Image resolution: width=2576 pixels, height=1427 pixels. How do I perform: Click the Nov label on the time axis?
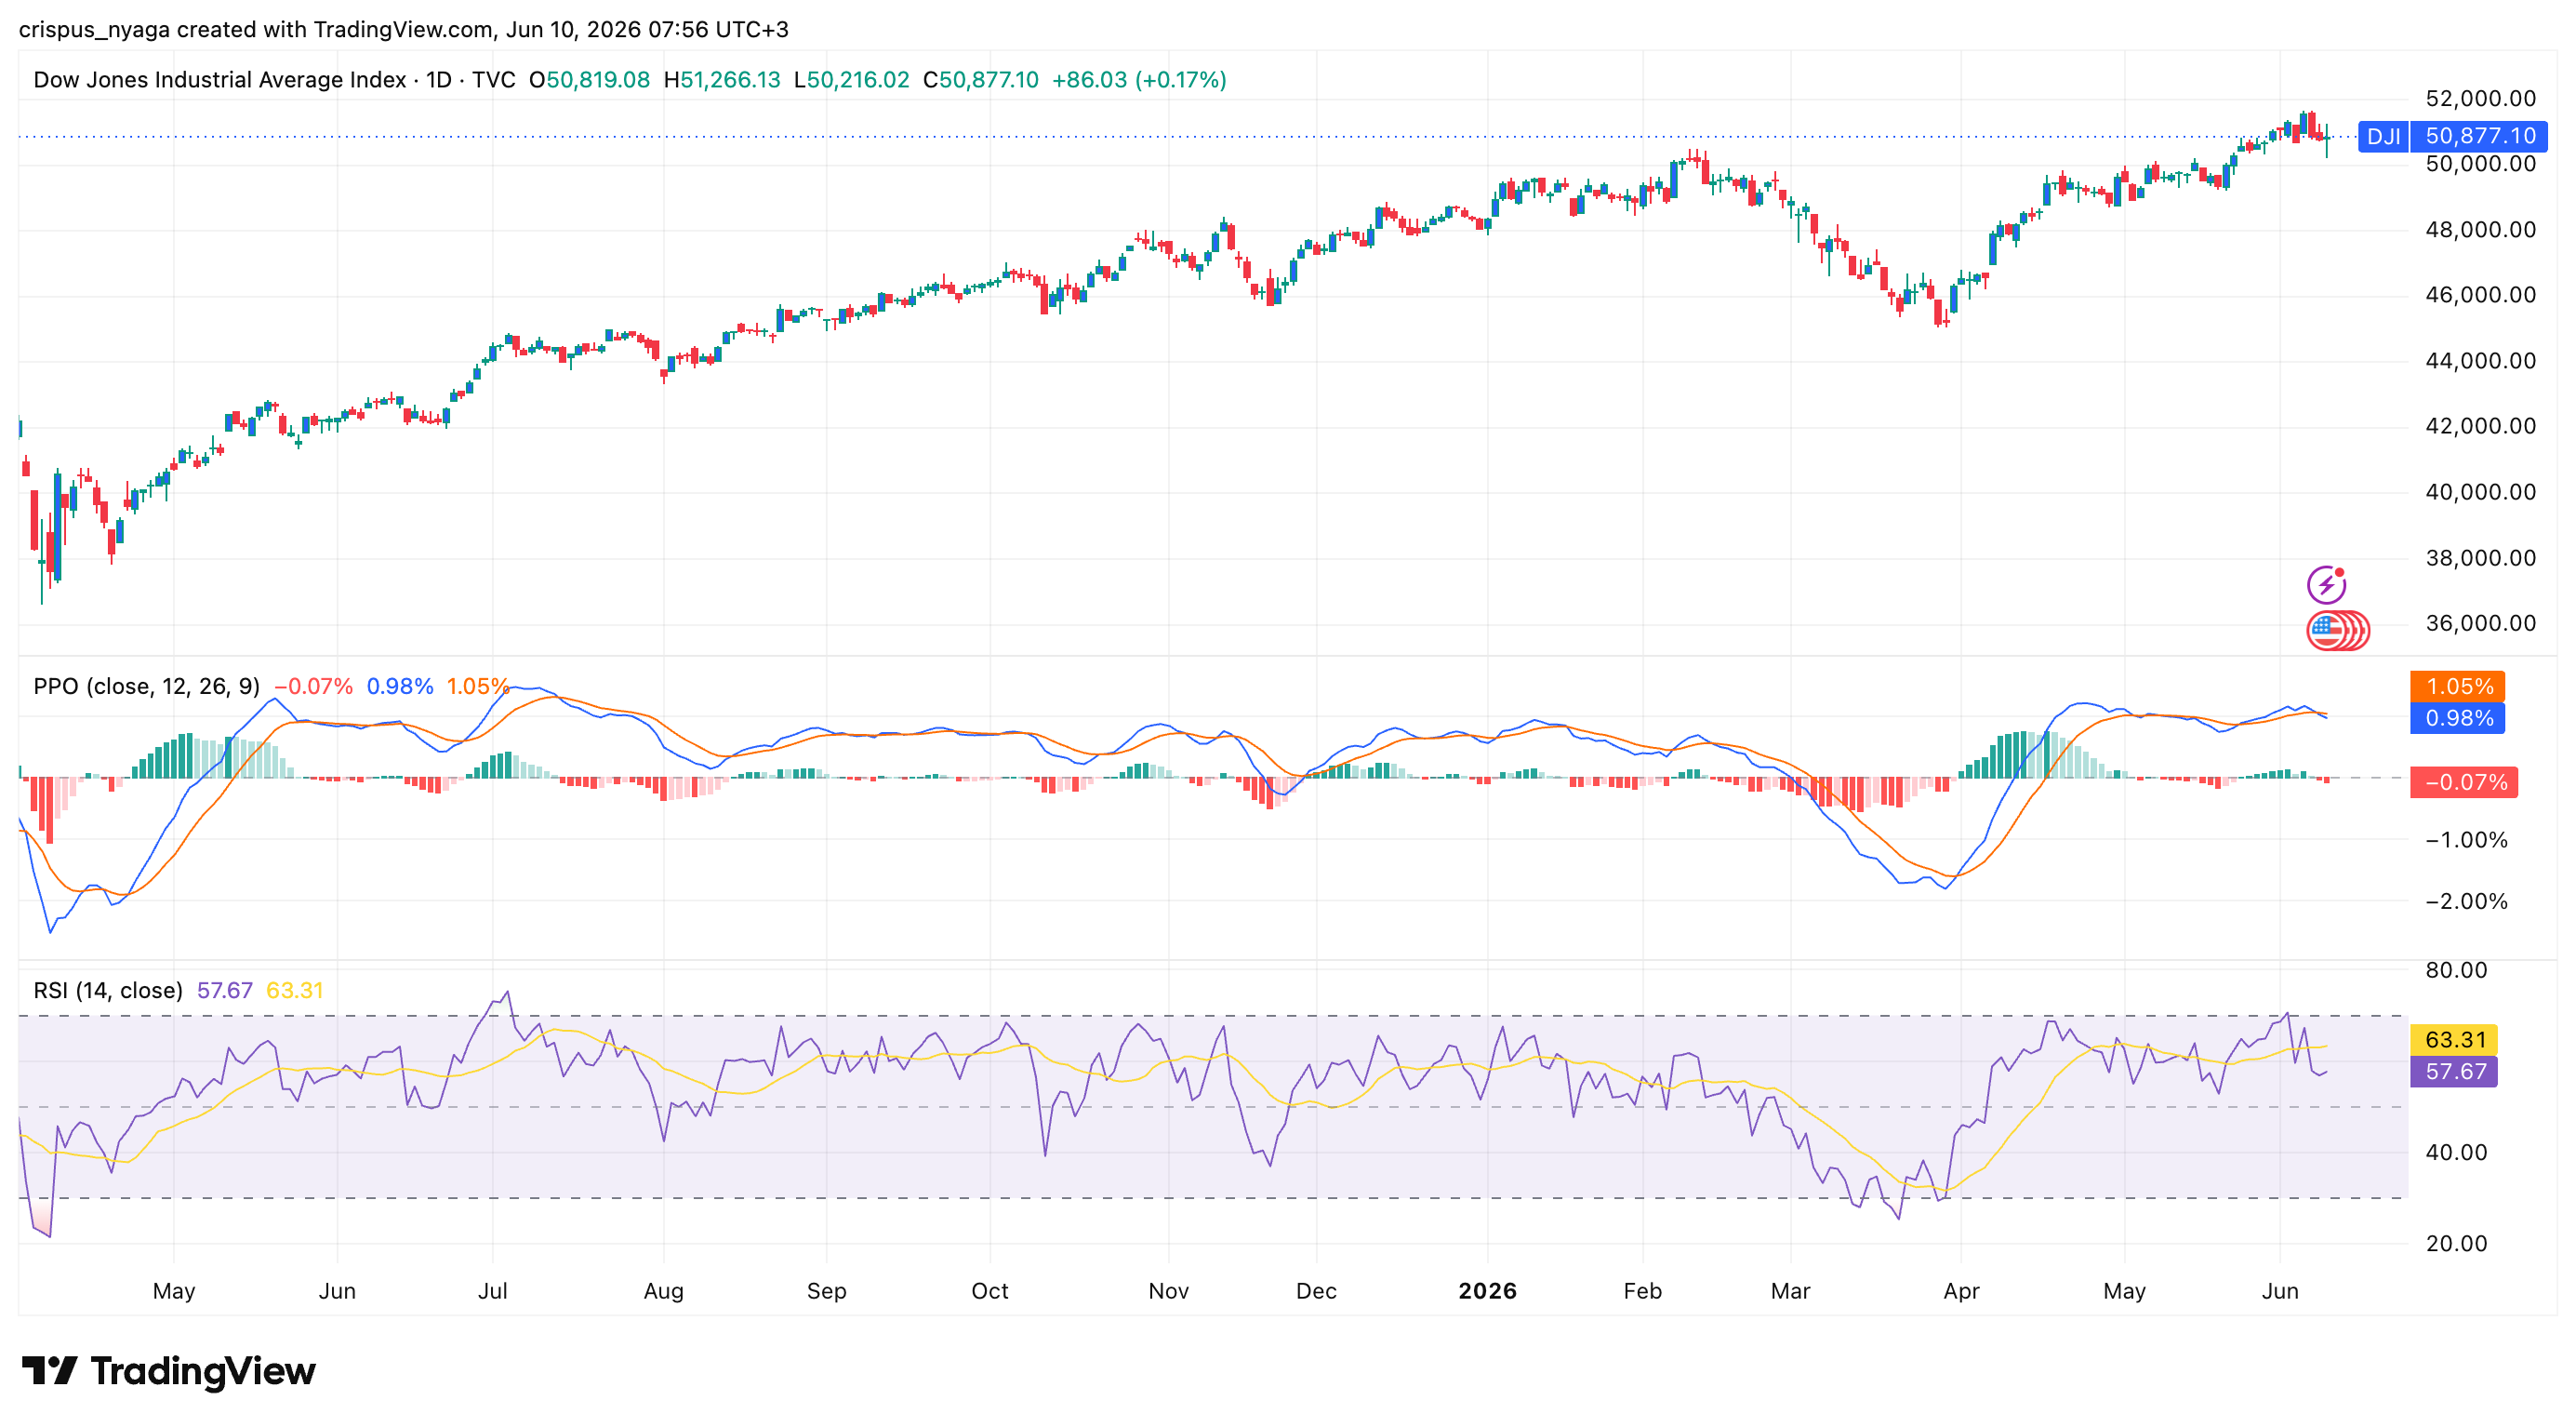1168,1291
